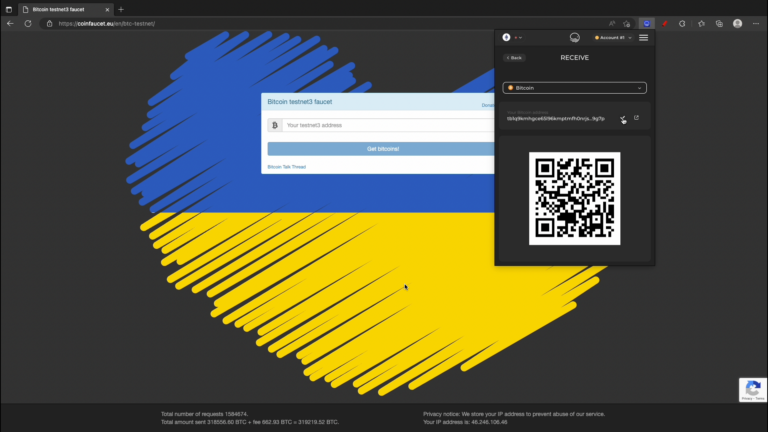The image size is (768, 432).
Task: Click the Your testnet3 address field
Action: (388, 125)
